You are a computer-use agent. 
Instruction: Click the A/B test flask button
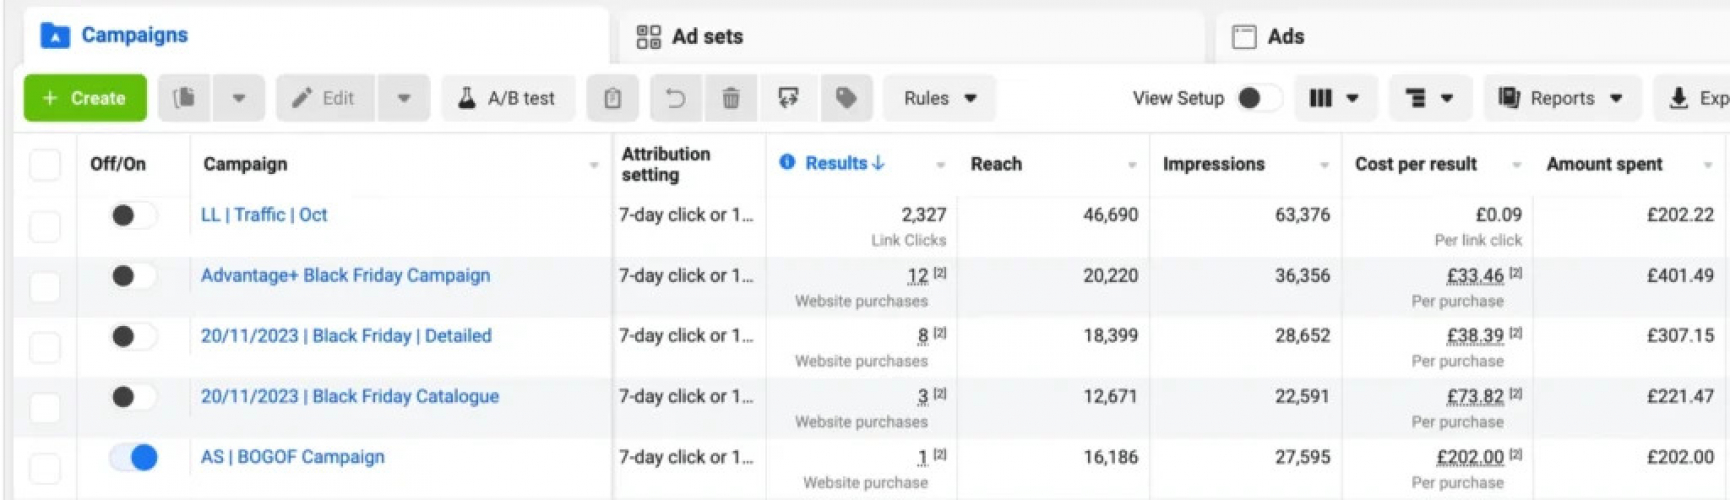[507, 98]
